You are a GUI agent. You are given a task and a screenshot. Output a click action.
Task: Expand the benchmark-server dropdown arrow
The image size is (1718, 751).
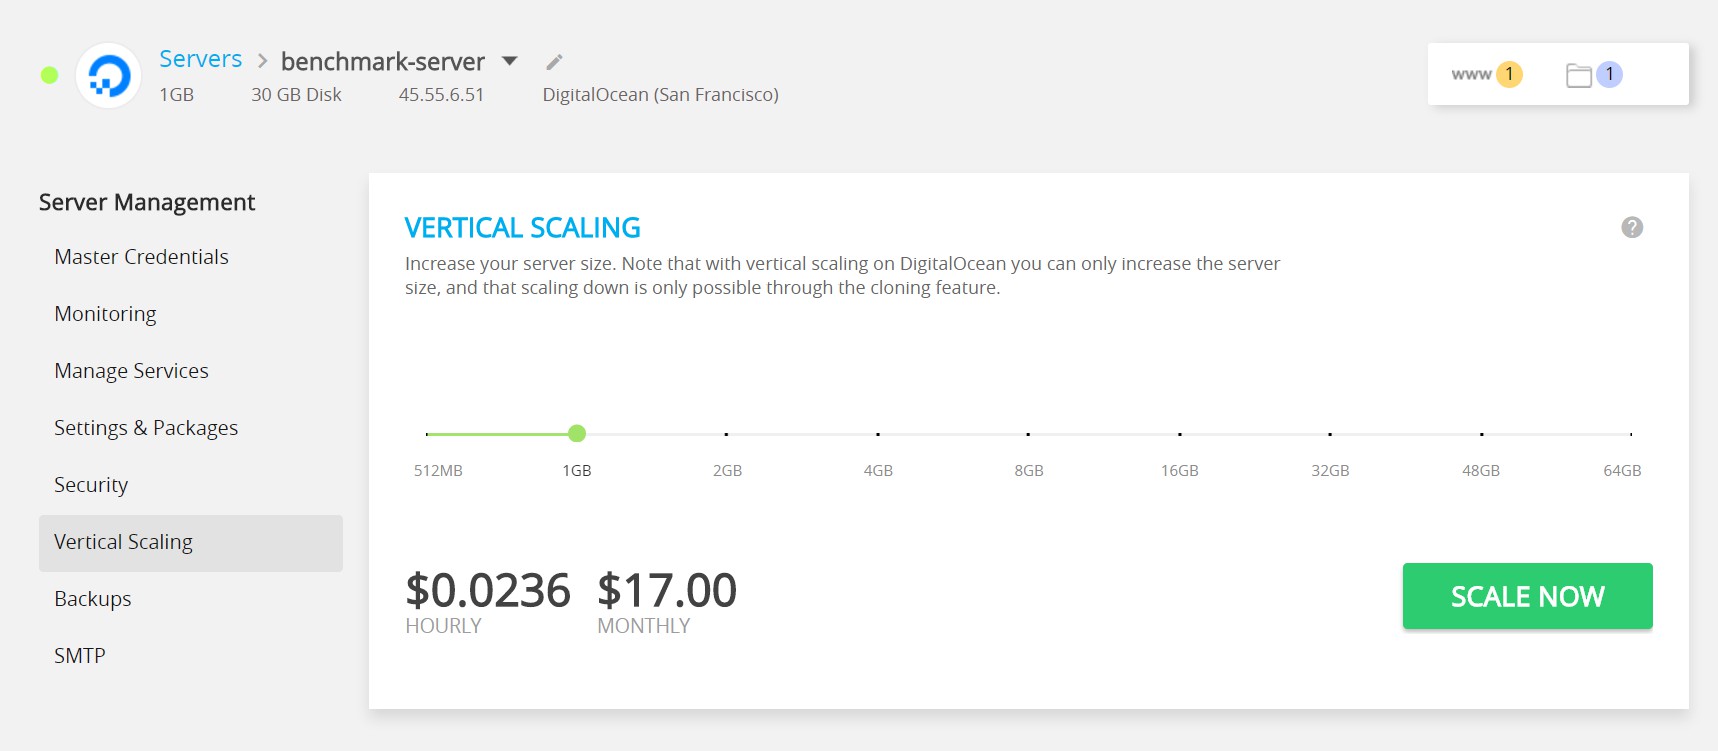tap(510, 61)
